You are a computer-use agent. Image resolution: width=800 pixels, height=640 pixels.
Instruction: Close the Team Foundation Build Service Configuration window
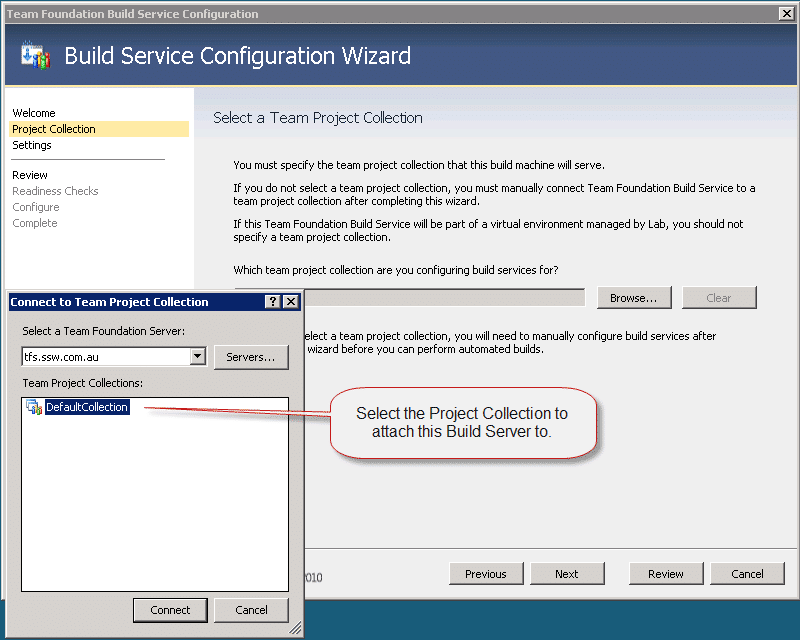click(x=787, y=14)
